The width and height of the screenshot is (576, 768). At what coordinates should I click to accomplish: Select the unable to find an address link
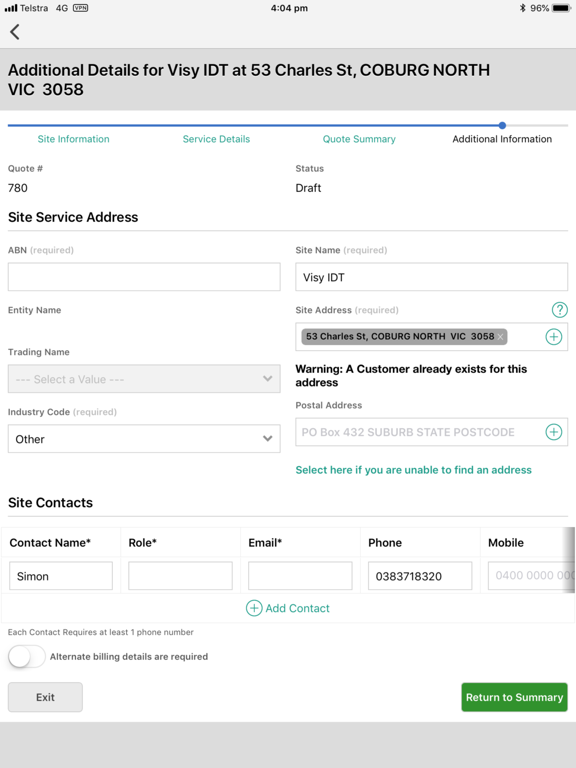(x=413, y=470)
